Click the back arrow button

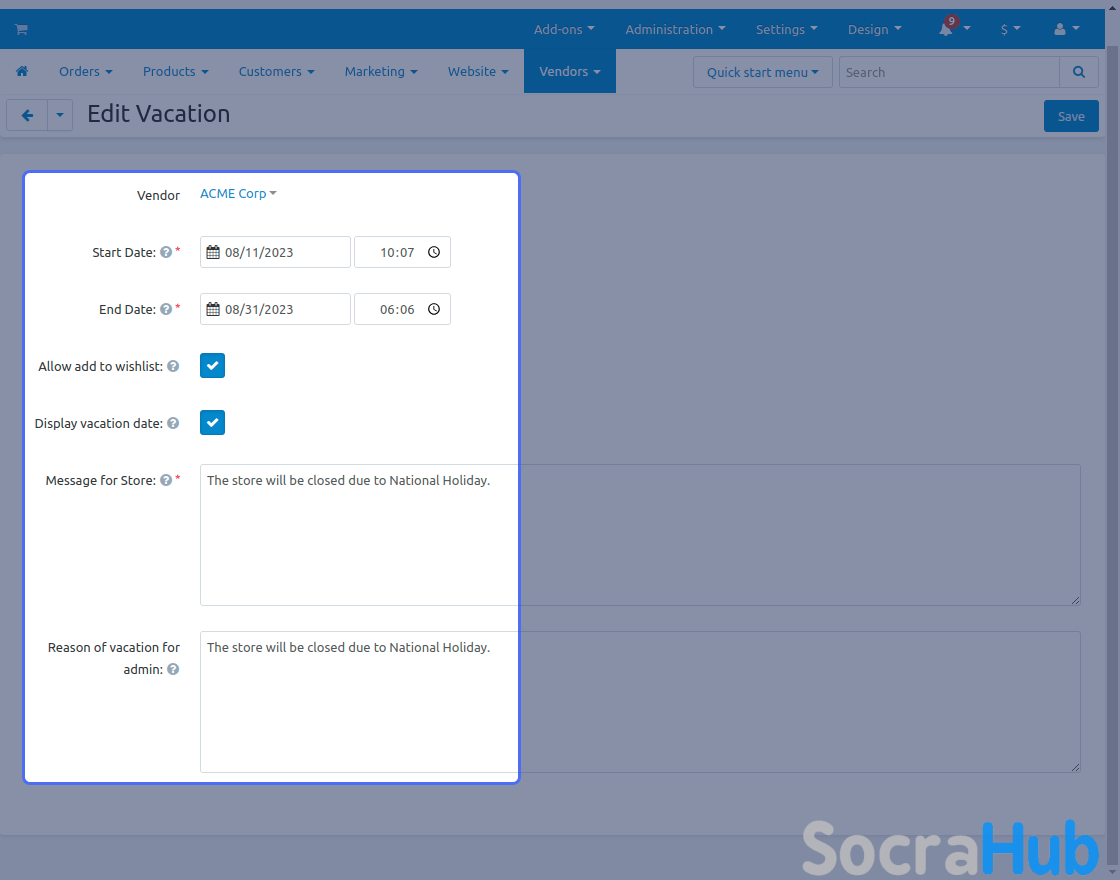(27, 116)
